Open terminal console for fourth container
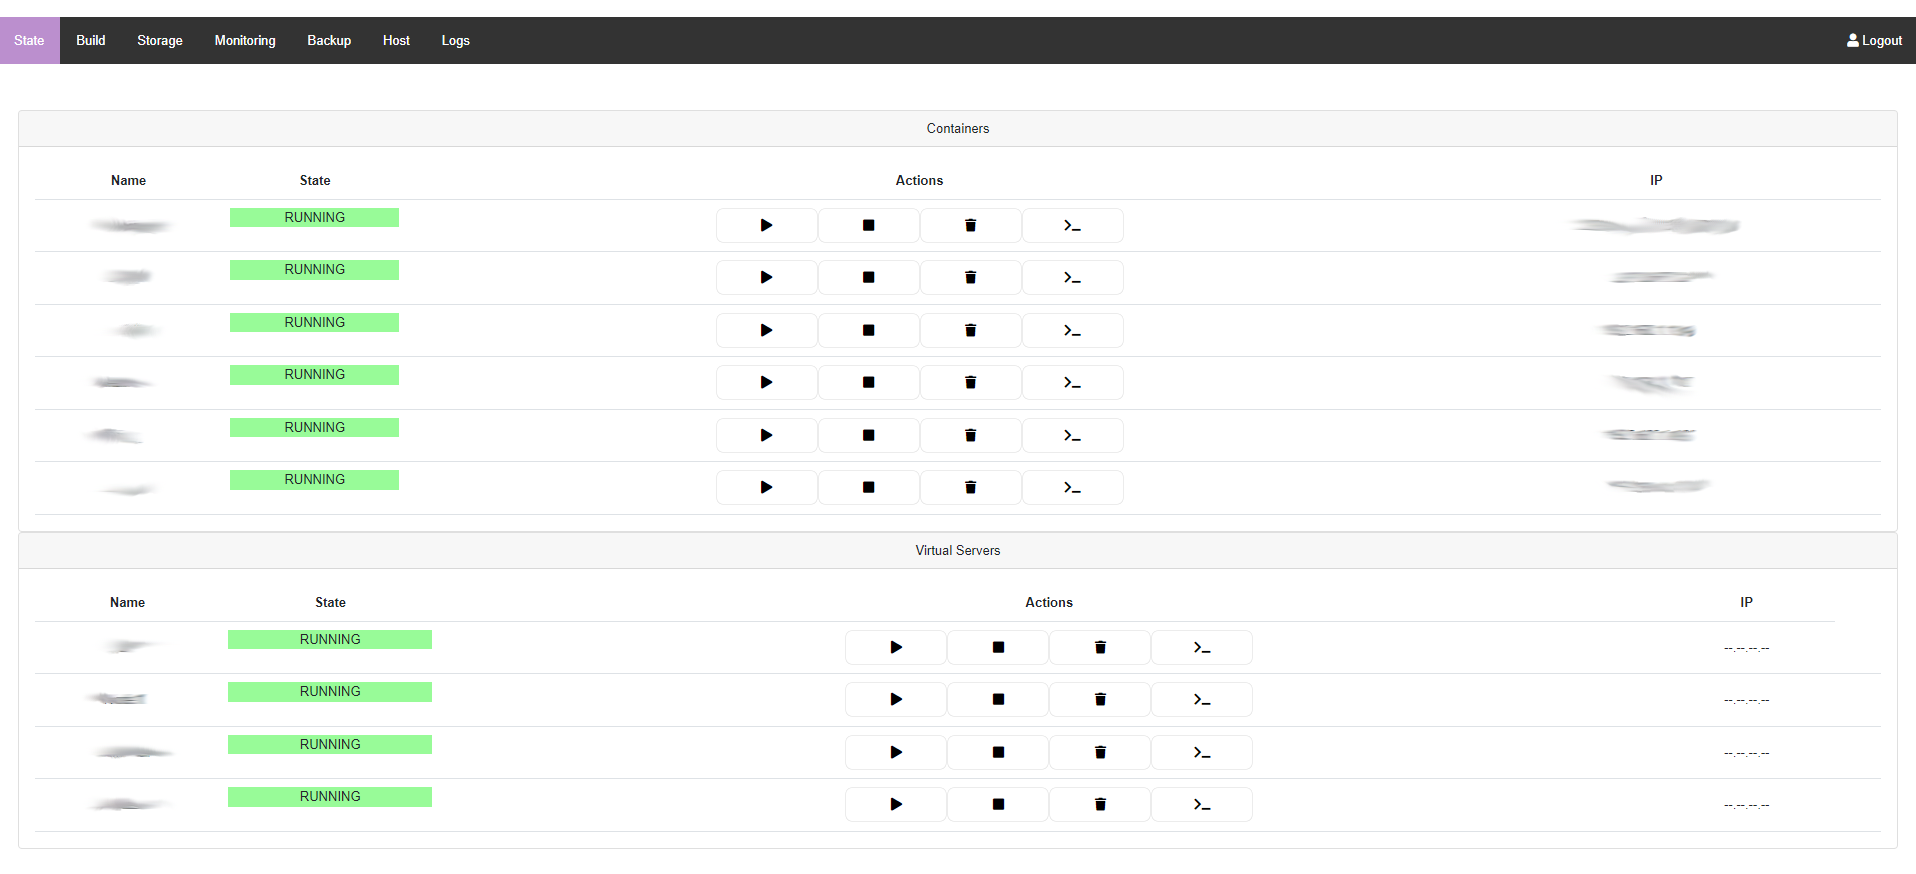Screen dimensions: 1916x874 pyautogui.click(x=1072, y=382)
